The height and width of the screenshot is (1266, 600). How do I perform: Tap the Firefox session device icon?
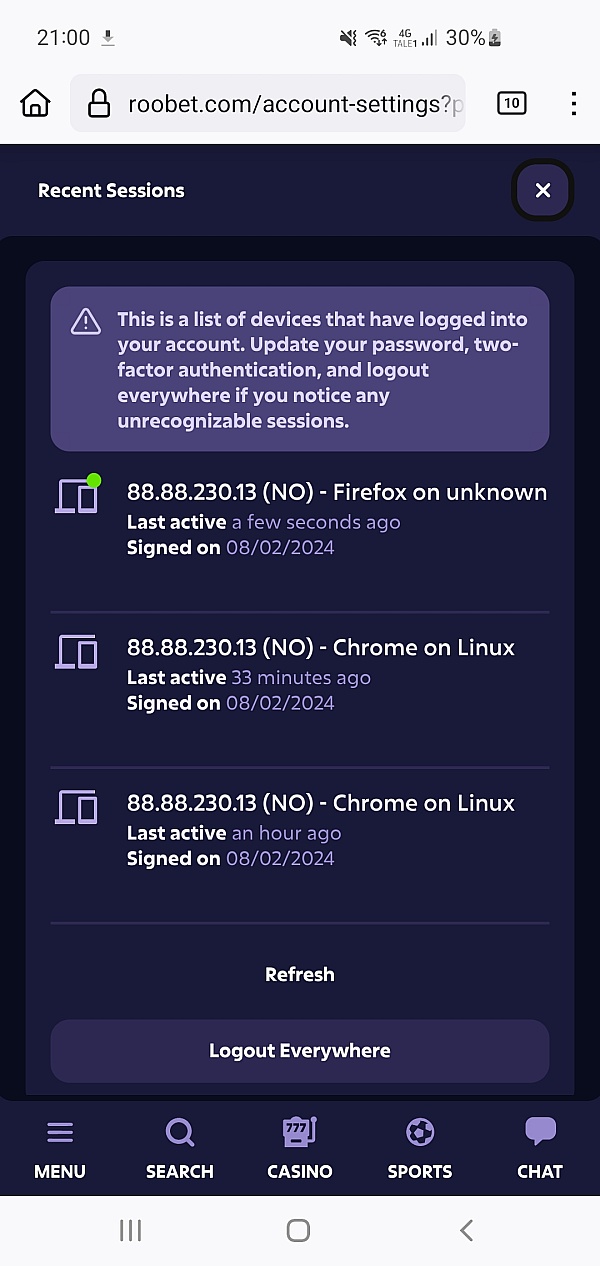tap(77, 495)
